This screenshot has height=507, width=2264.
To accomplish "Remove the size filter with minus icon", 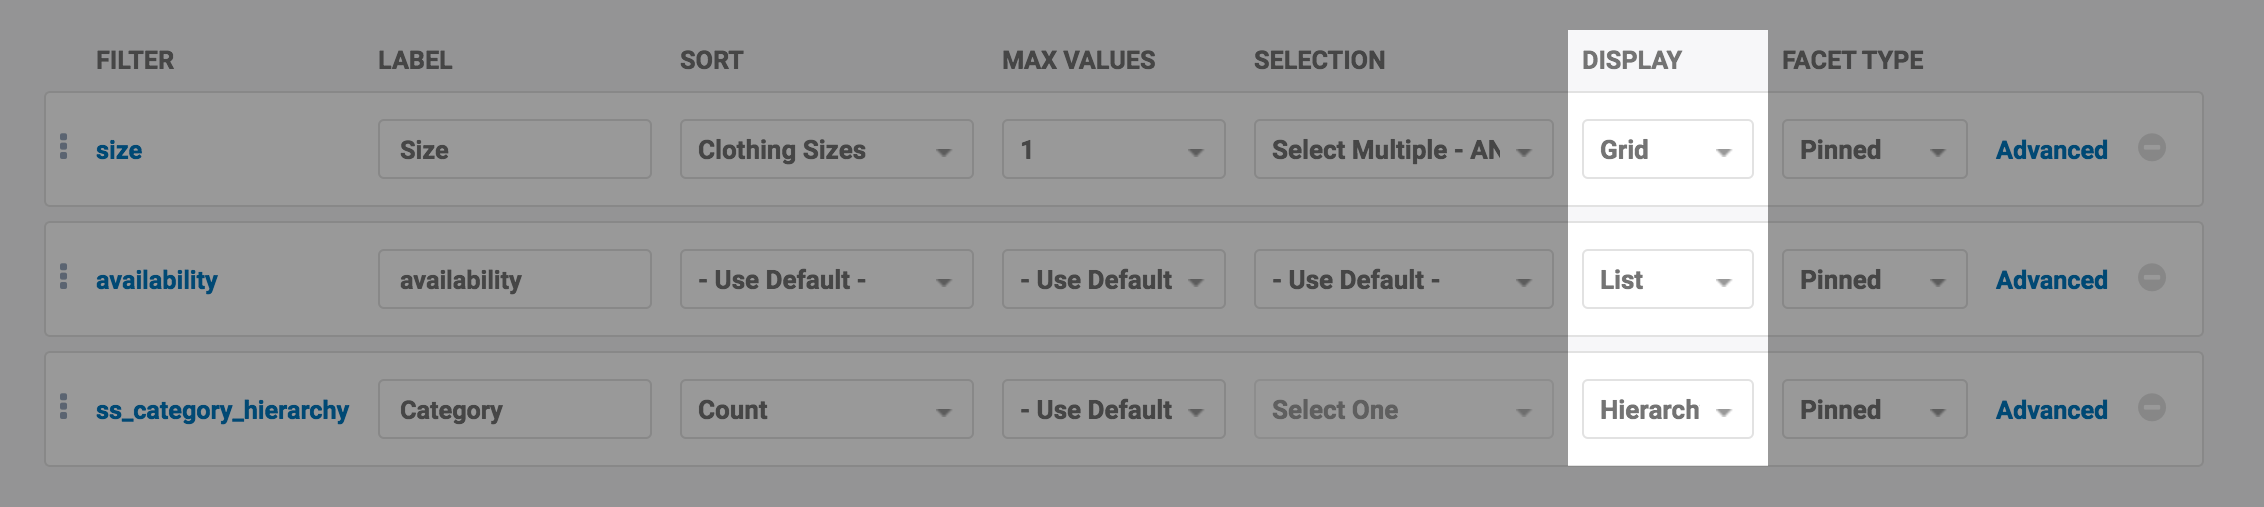I will [2152, 148].
